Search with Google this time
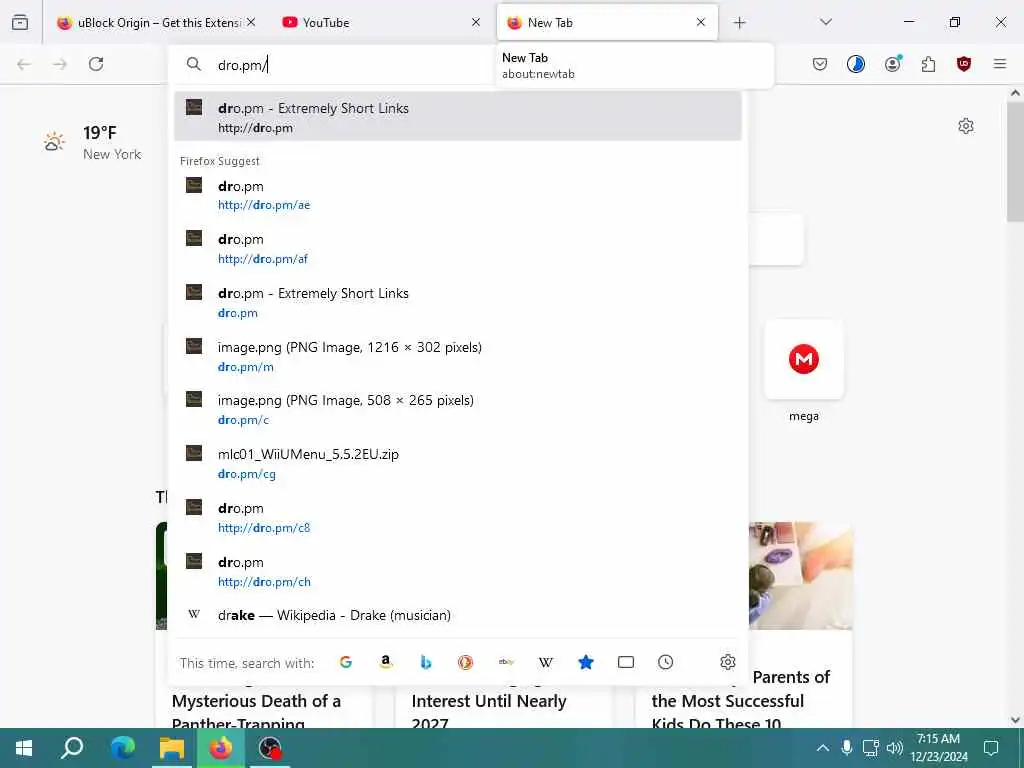This screenshot has width=1024, height=768. [x=345, y=662]
